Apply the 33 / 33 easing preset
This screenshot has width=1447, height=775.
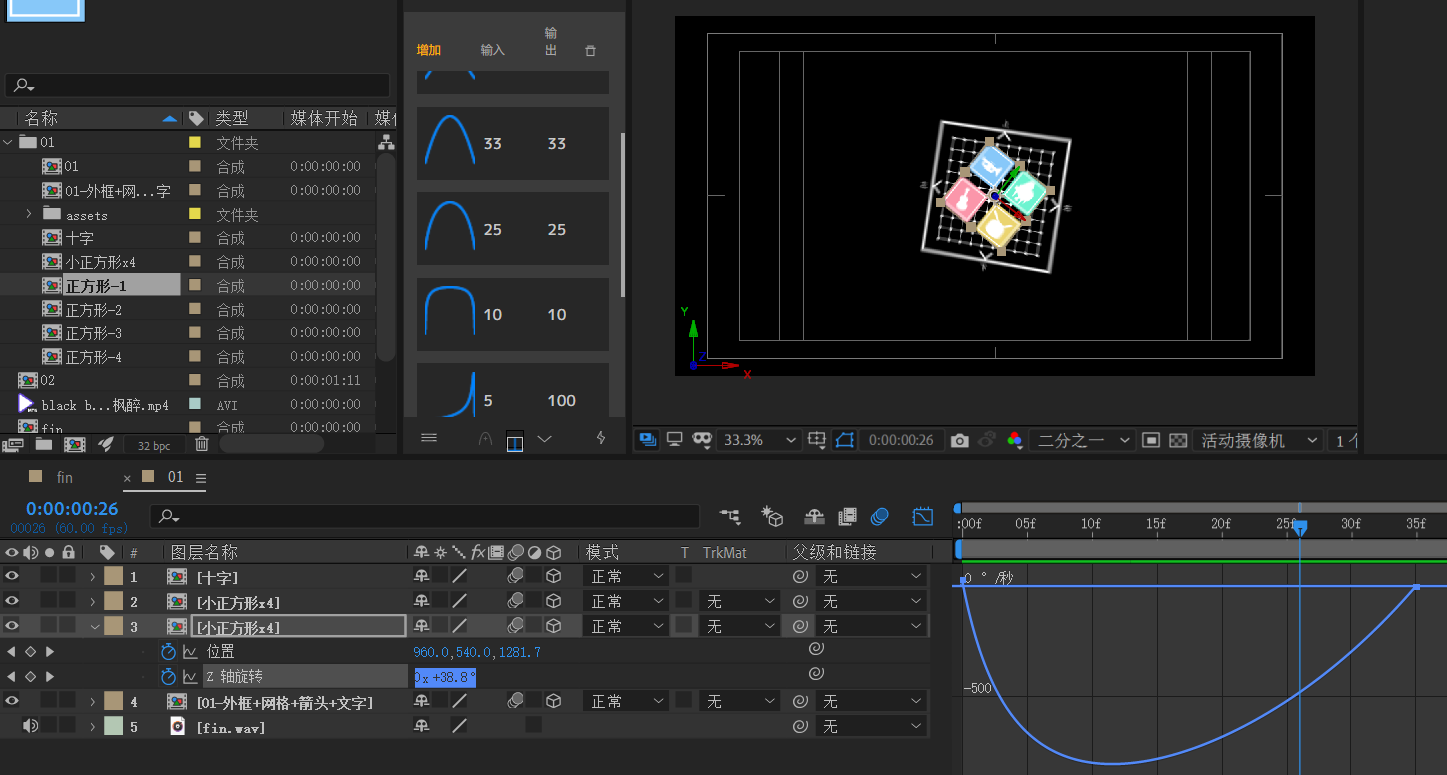click(513, 143)
